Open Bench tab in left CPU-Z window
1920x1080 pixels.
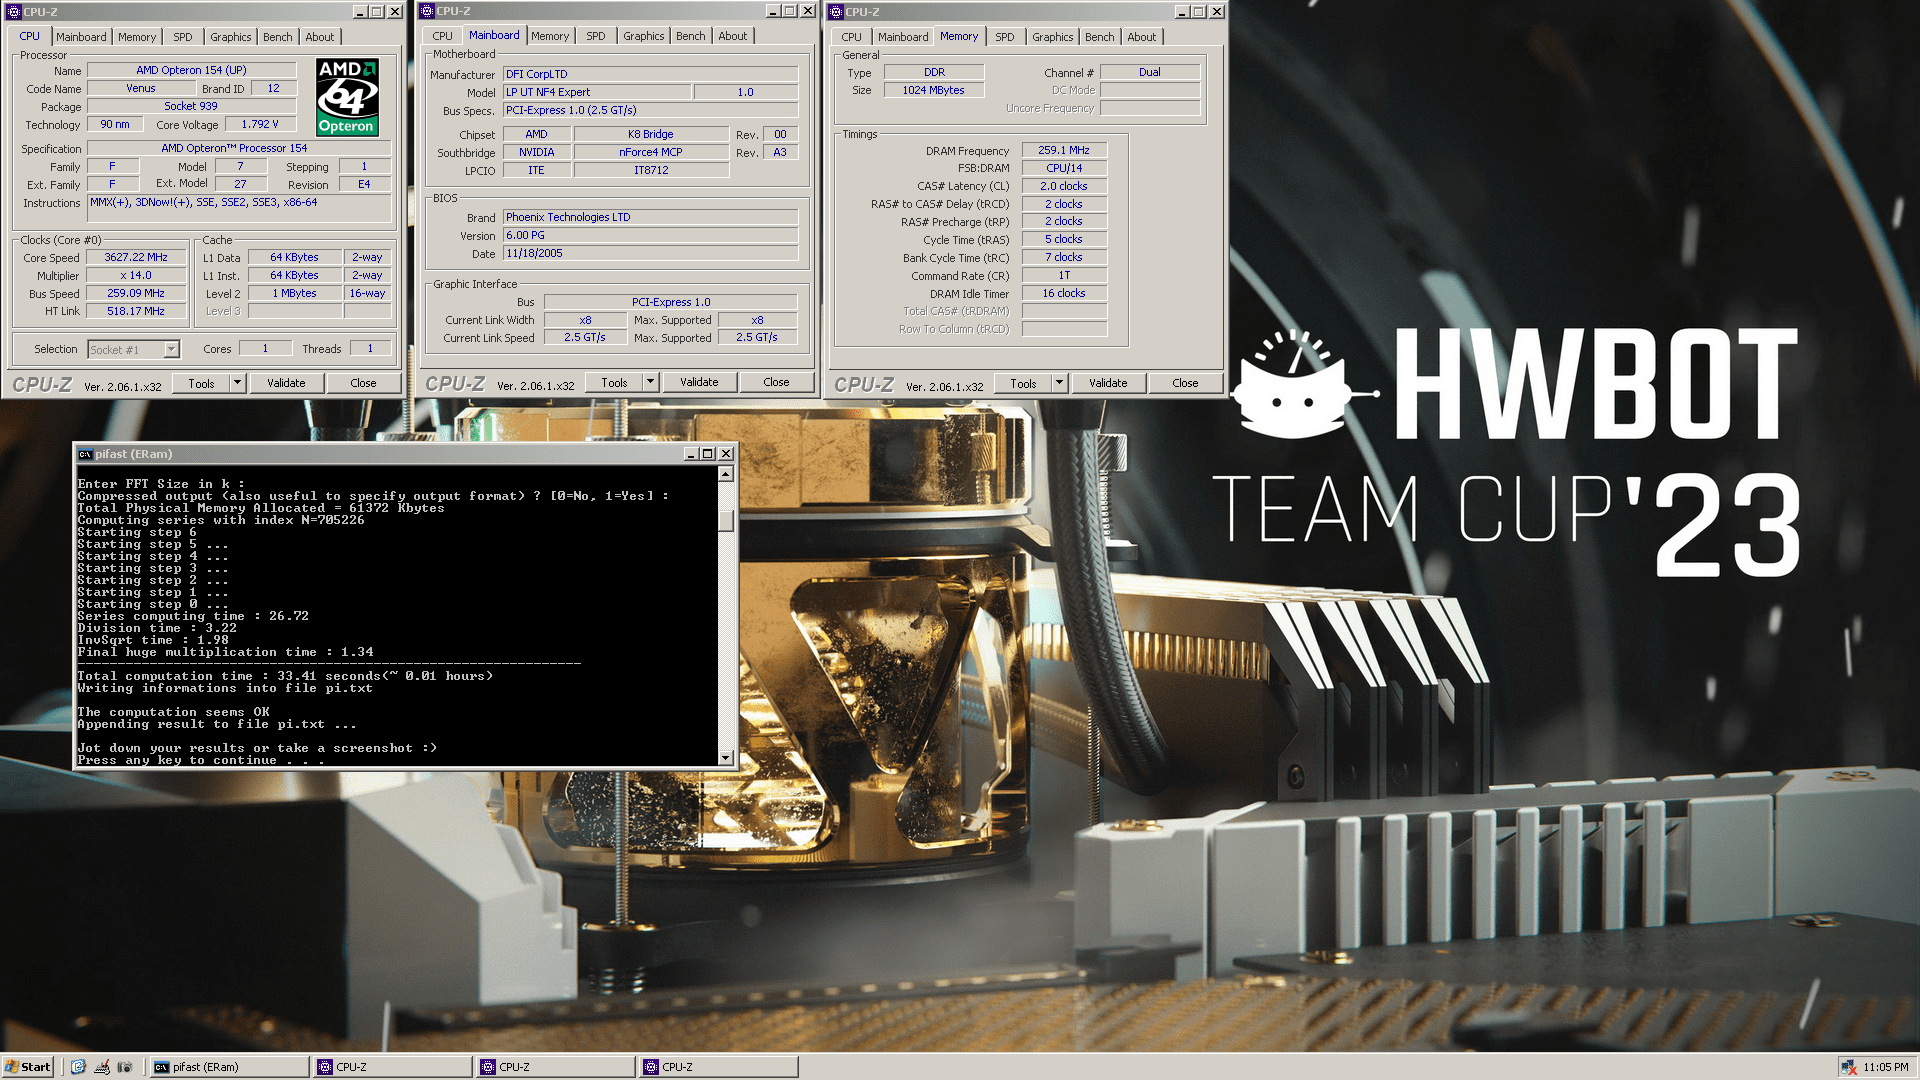(277, 37)
